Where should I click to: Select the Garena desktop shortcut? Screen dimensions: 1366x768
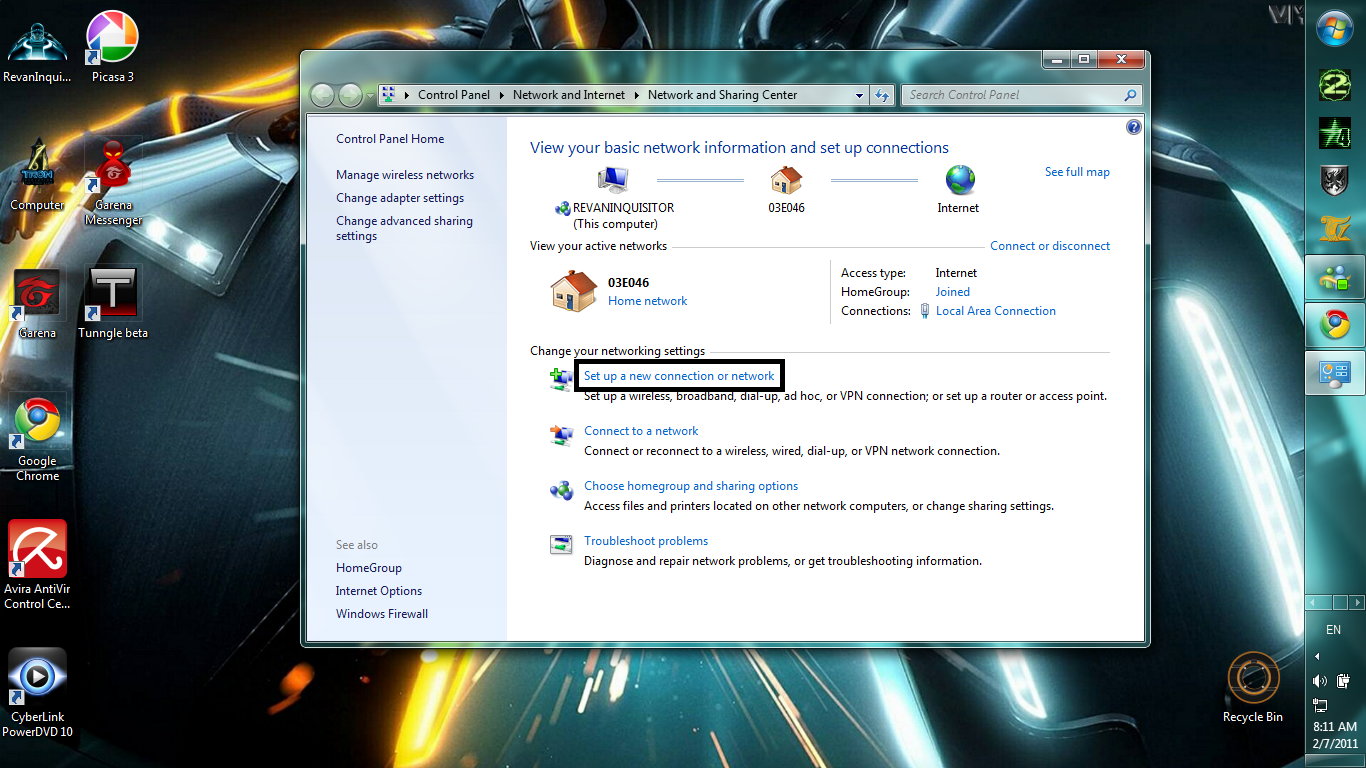[37, 303]
